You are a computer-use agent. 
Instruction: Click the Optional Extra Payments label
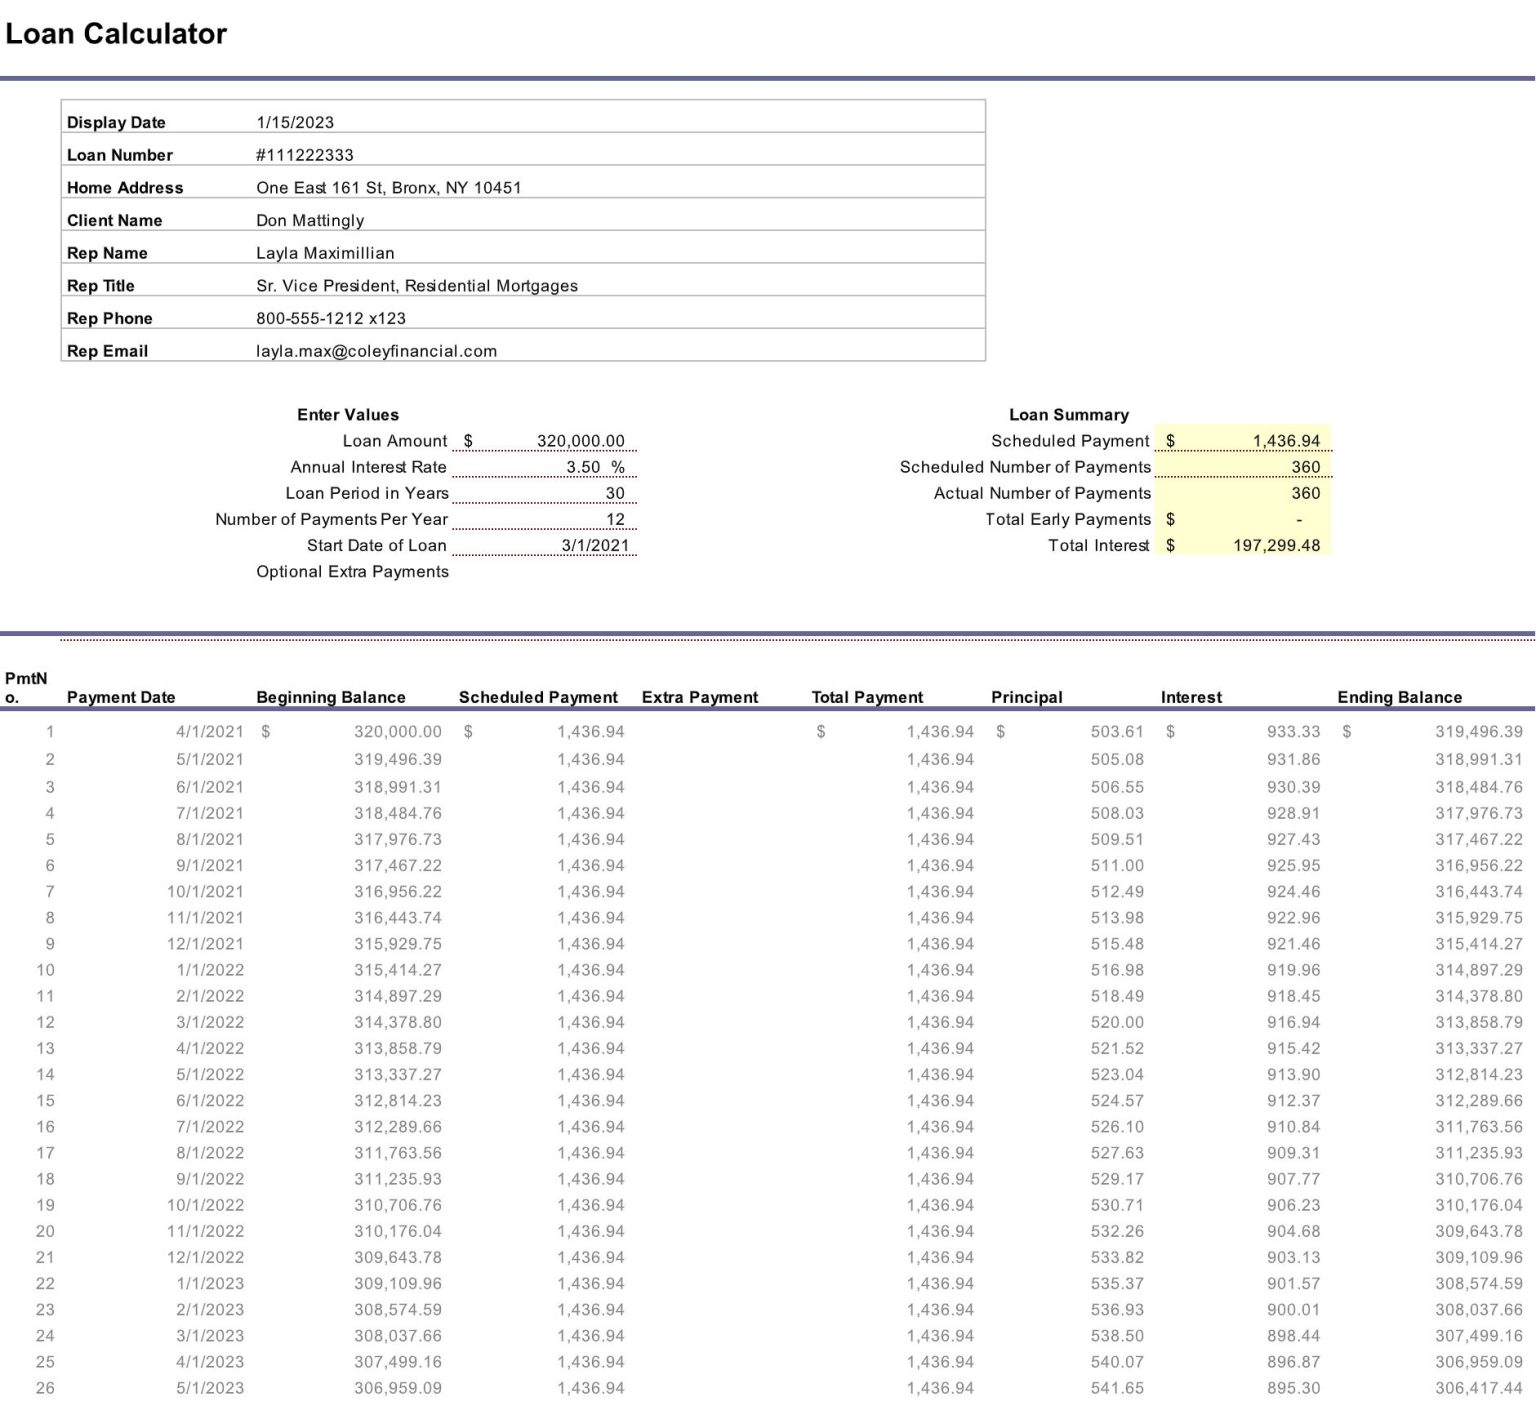point(352,571)
